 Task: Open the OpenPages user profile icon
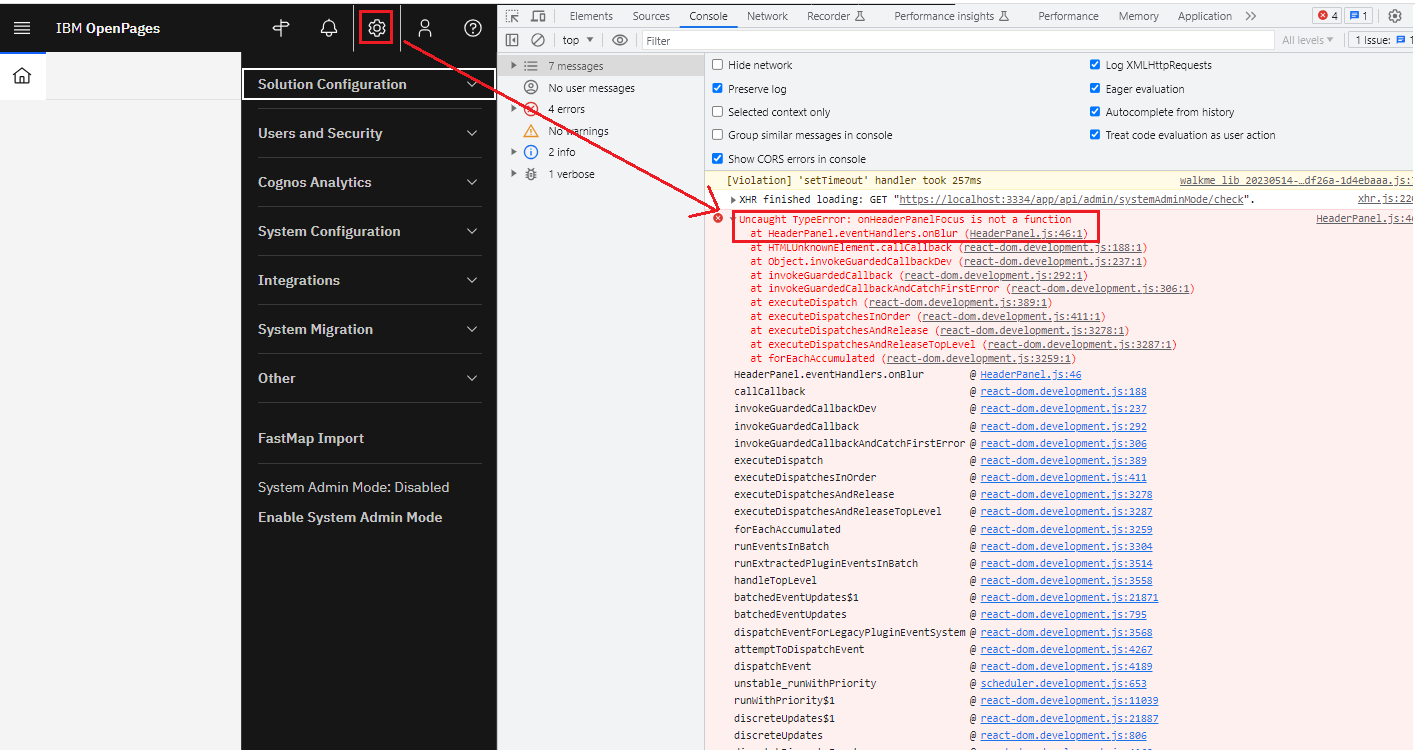point(424,27)
